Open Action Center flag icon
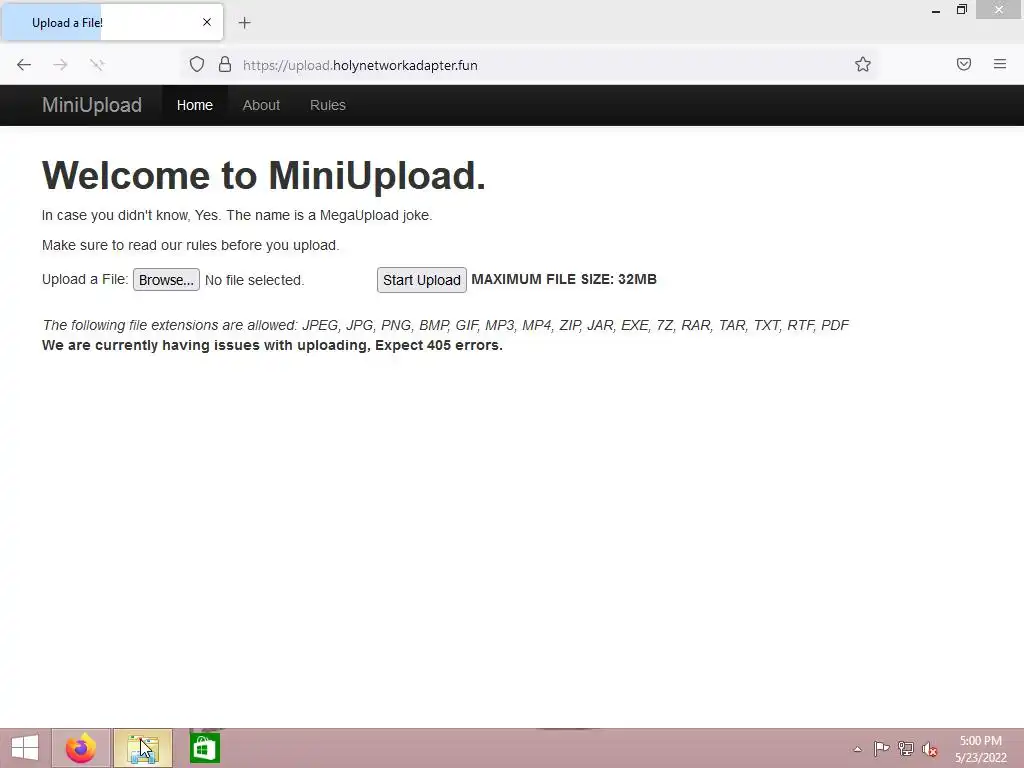The image size is (1024, 768). [x=881, y=749]
